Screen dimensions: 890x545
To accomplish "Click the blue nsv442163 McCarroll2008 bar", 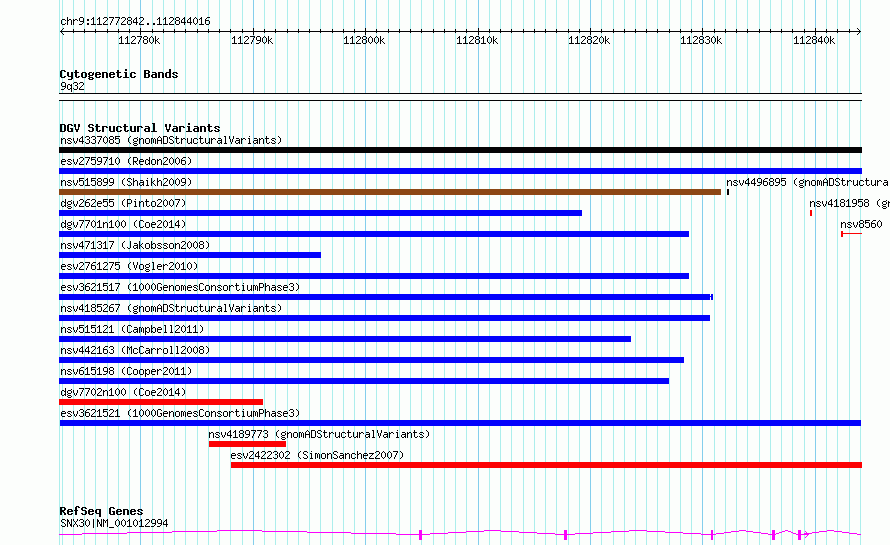I will (x=371, y=360).
